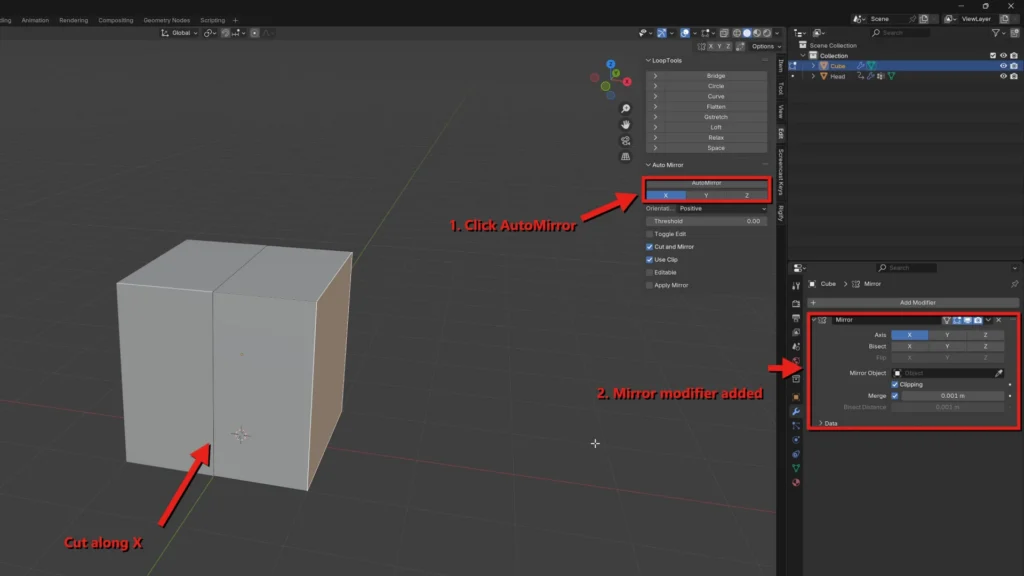Click the viewport zoom magnifier icon
Screen dimensions: 1024x576
pyautogui.click(x=626, y=108)
